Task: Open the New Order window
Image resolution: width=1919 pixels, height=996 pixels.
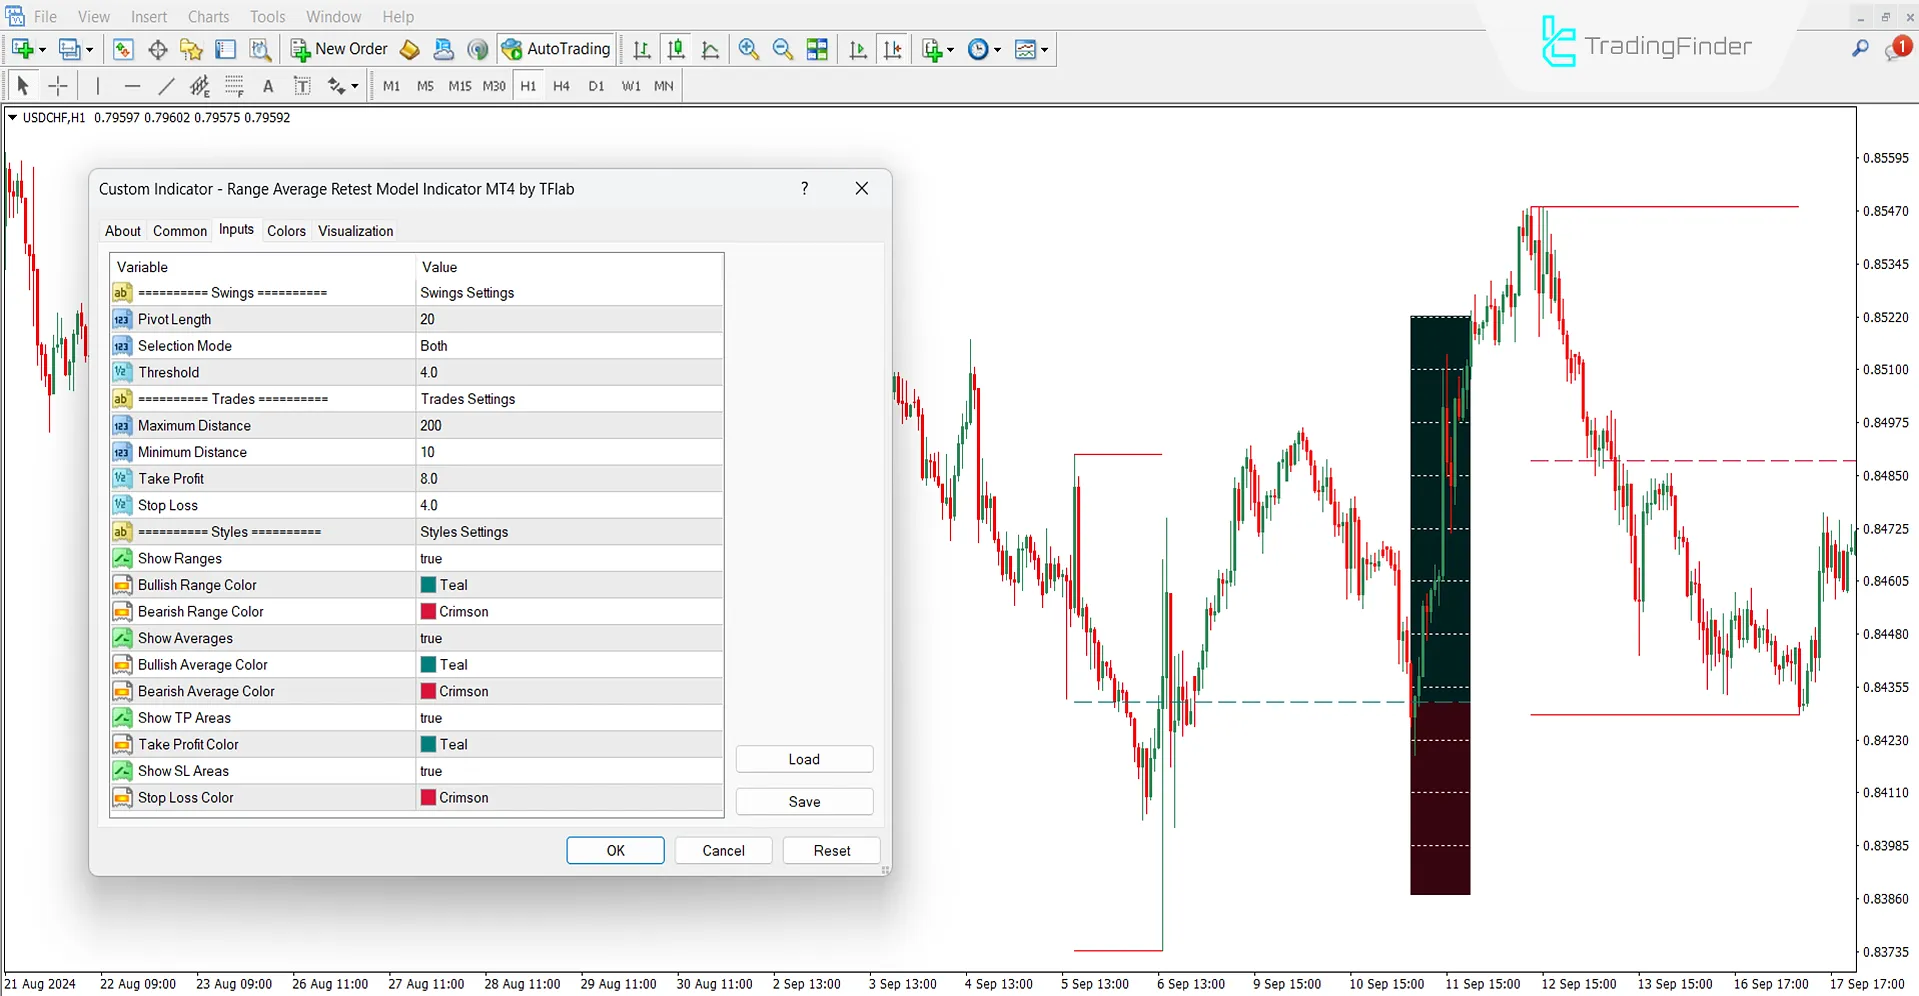Action: 338,48
